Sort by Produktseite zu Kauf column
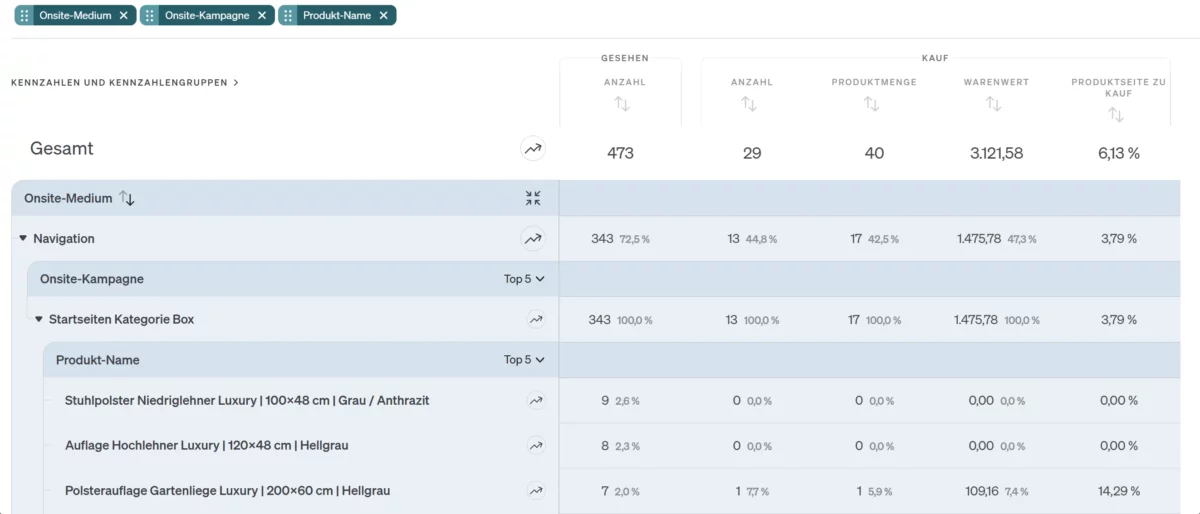Image resolution: width=1200 pixels, height=514 pixels. tap(1116, 115)
